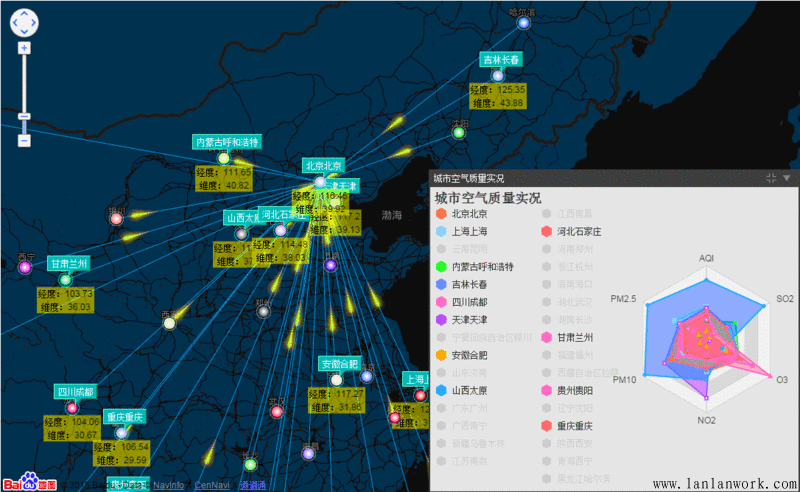Click the O3 axis point on radar chart
800x492 pixels.
click(x=771, y=378)
